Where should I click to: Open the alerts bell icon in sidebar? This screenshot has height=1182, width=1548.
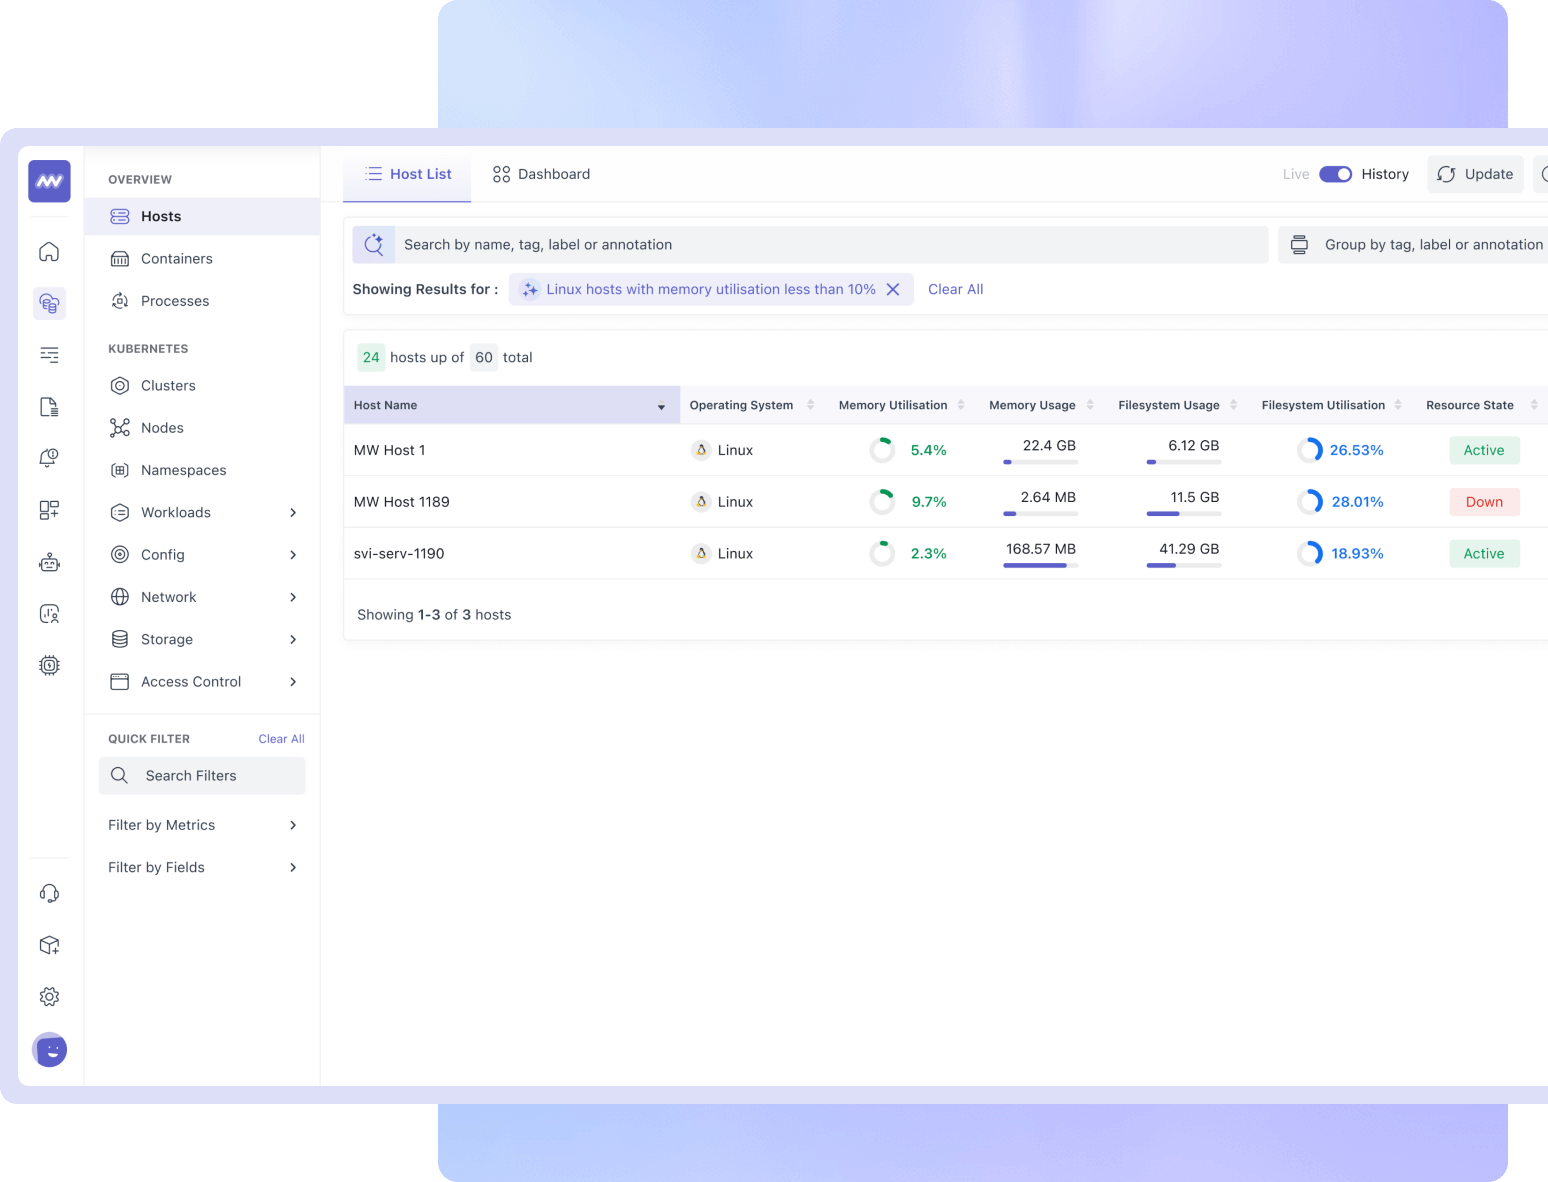pyautogui.click(x=49, y=458)
